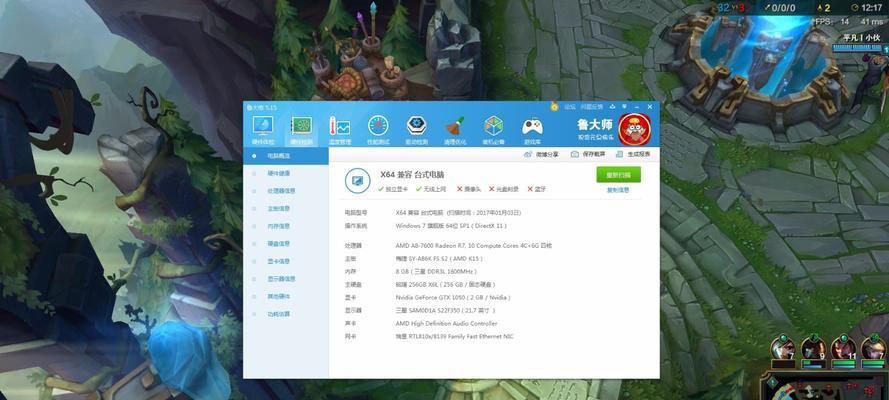Click AMD High Definition Audio Controller text
Viewport: 889px width, 400px height.
pyautogui.click(x=446, y=324)
